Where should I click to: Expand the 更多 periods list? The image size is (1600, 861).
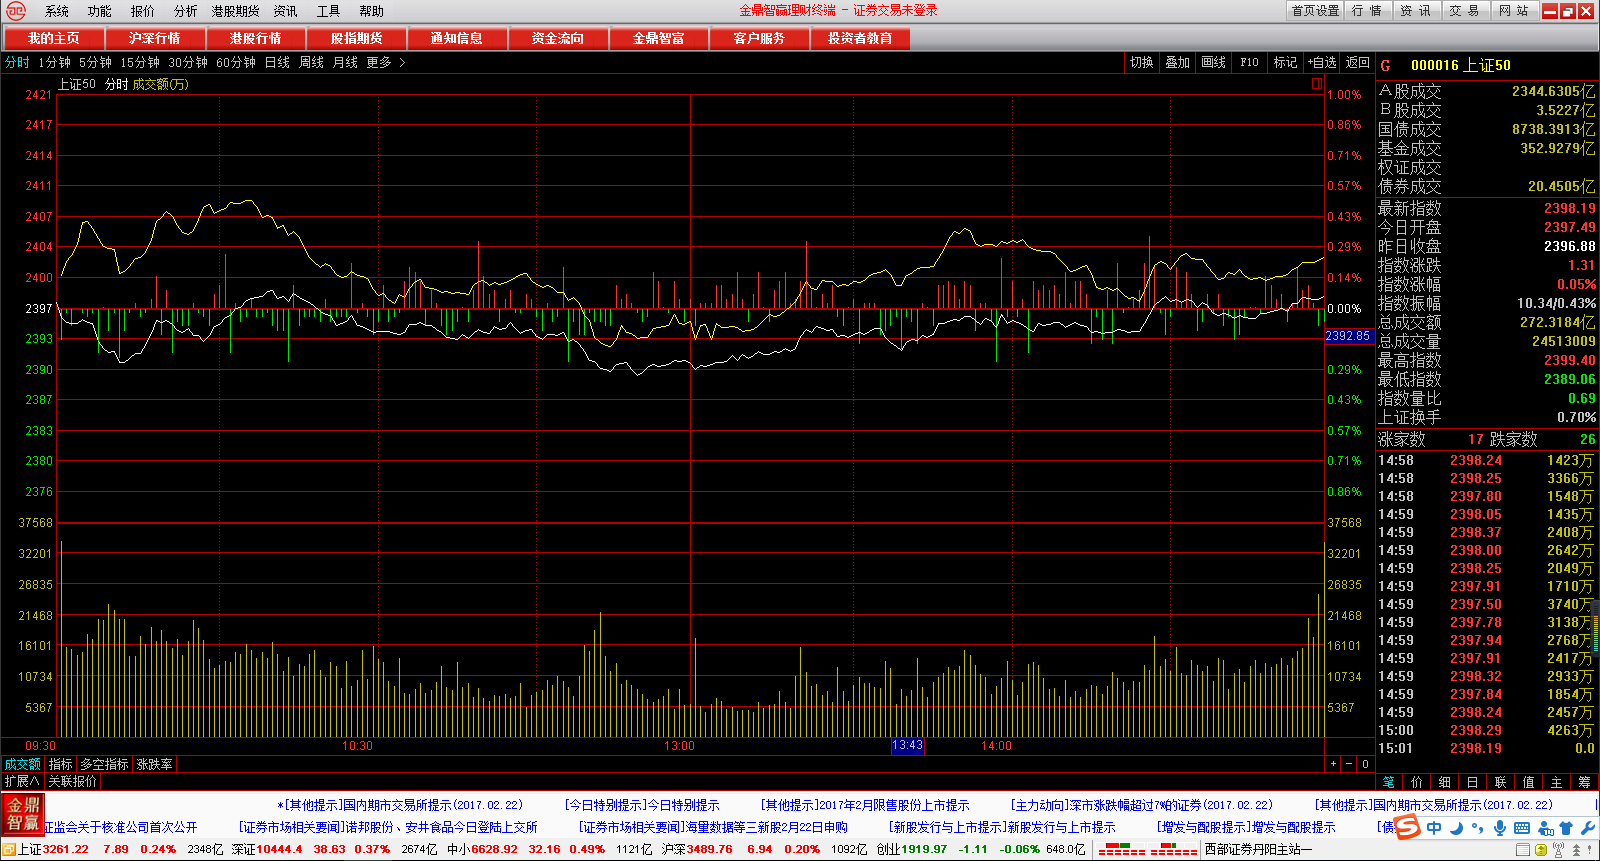point(386,62)
